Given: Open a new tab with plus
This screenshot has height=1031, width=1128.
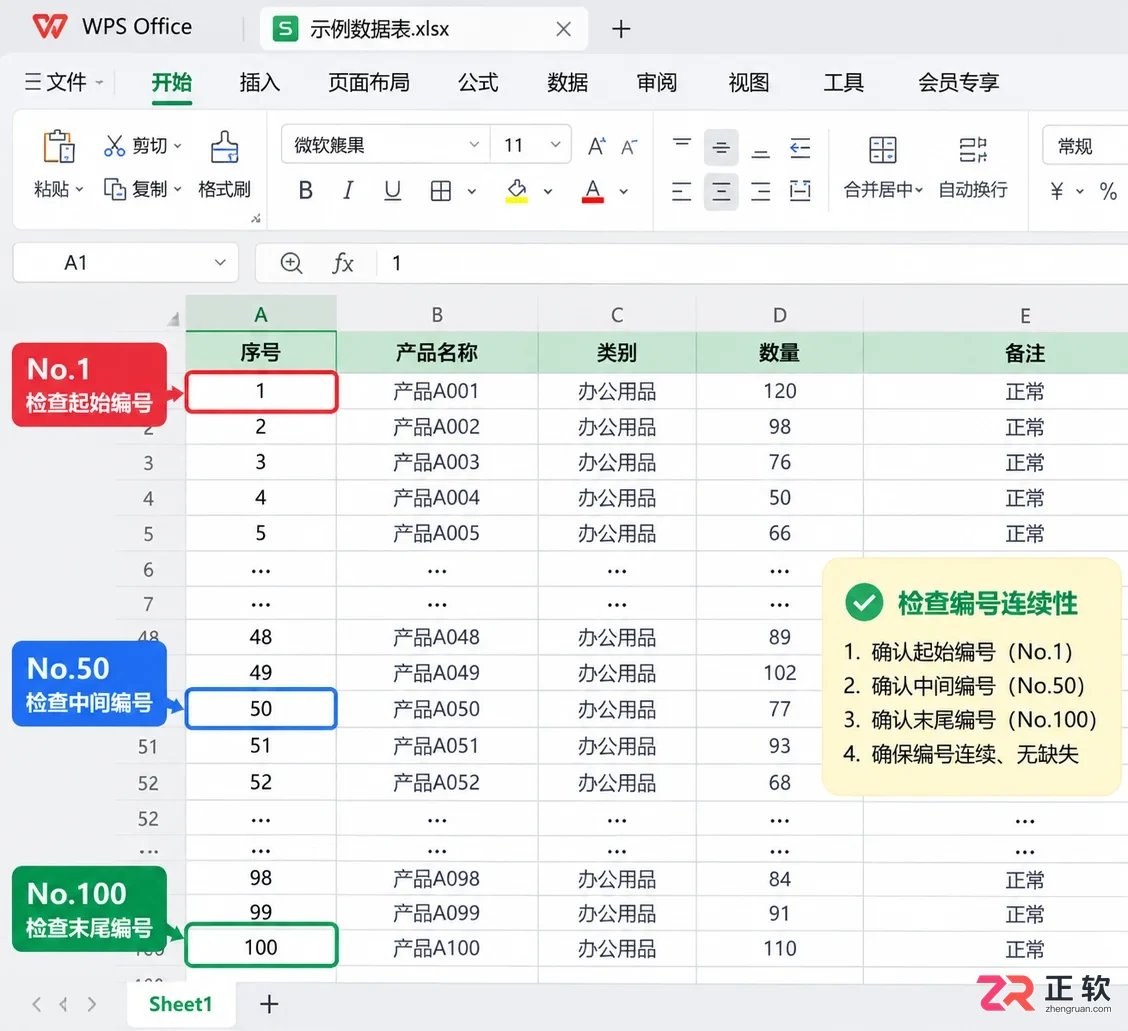Looking at the screenshot, I should click(621, 29).
